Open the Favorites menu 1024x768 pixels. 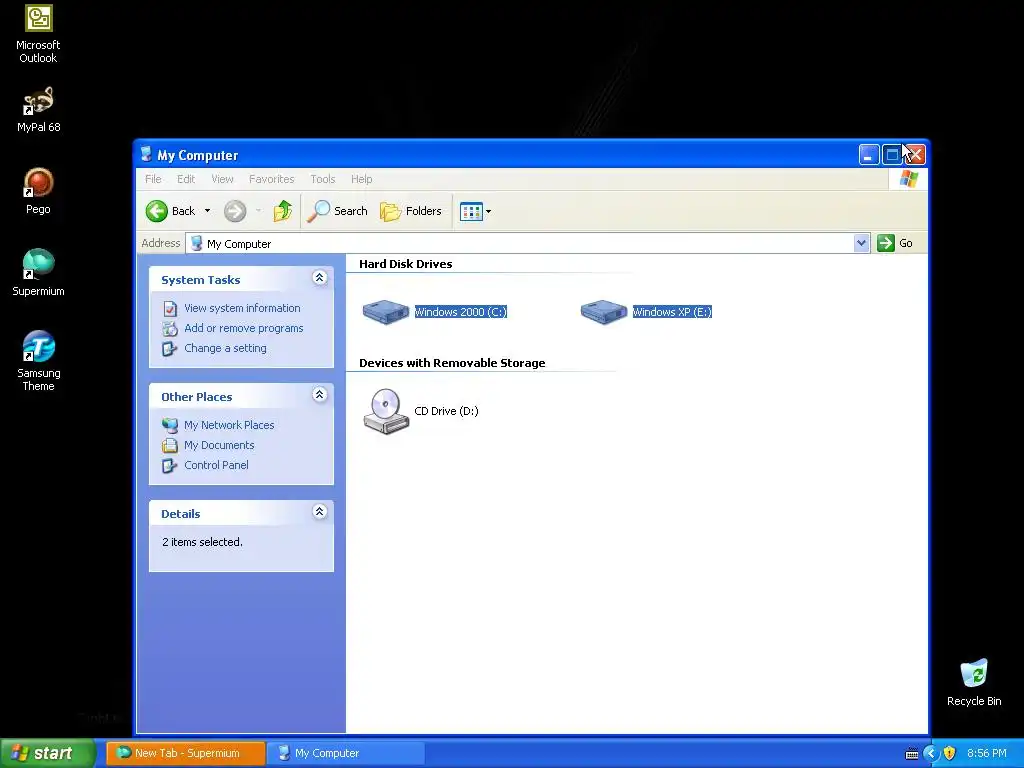point(271,179)
